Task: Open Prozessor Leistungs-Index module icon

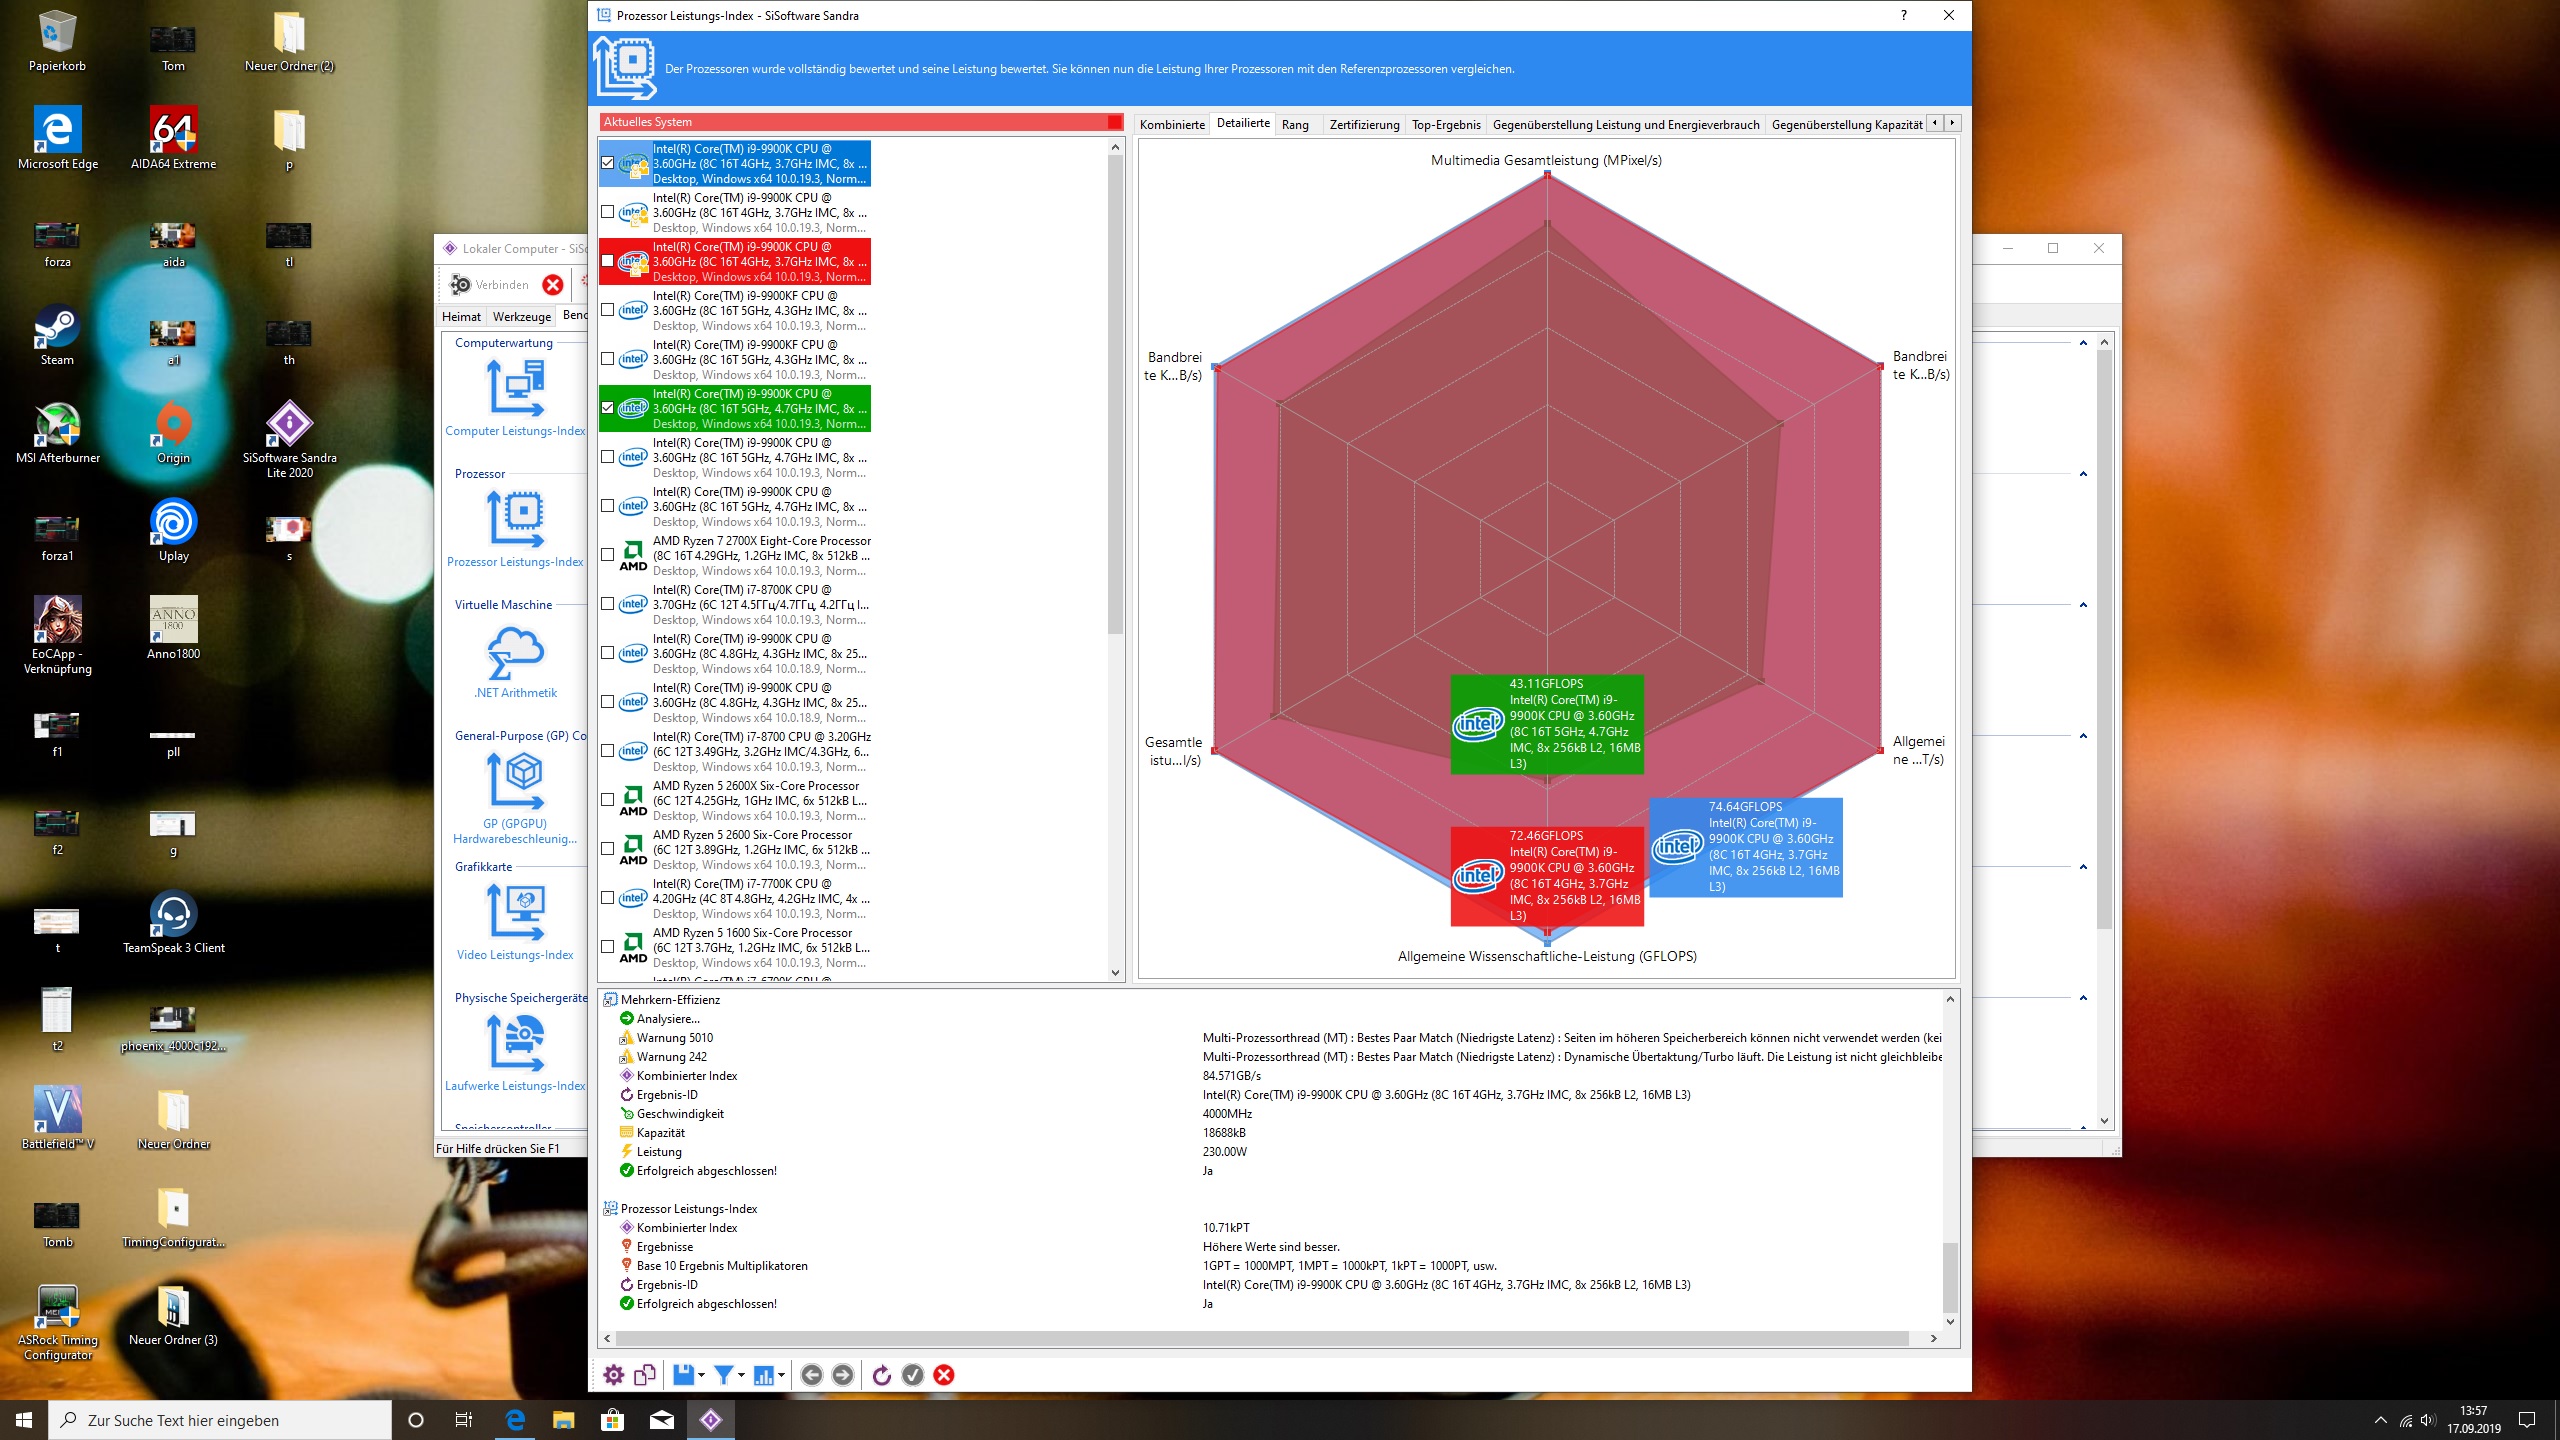Action: (x=515, y=518)
